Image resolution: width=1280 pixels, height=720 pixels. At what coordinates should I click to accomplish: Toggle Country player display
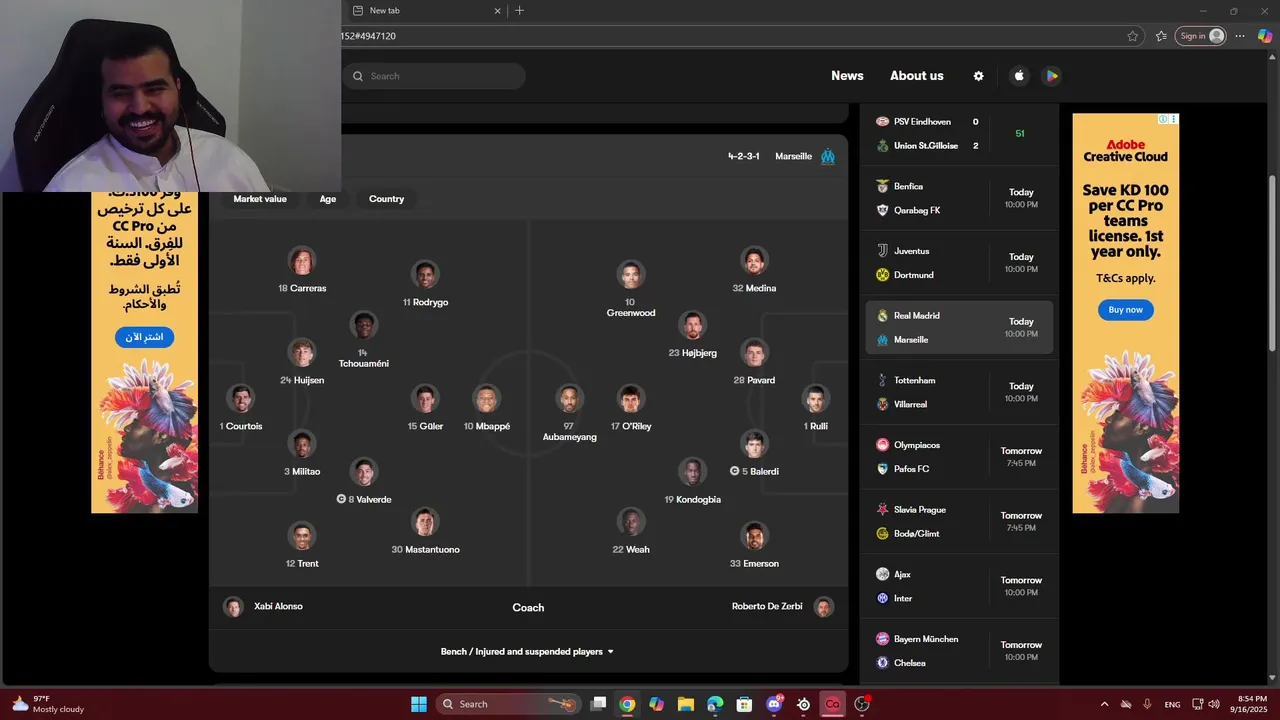386,199
